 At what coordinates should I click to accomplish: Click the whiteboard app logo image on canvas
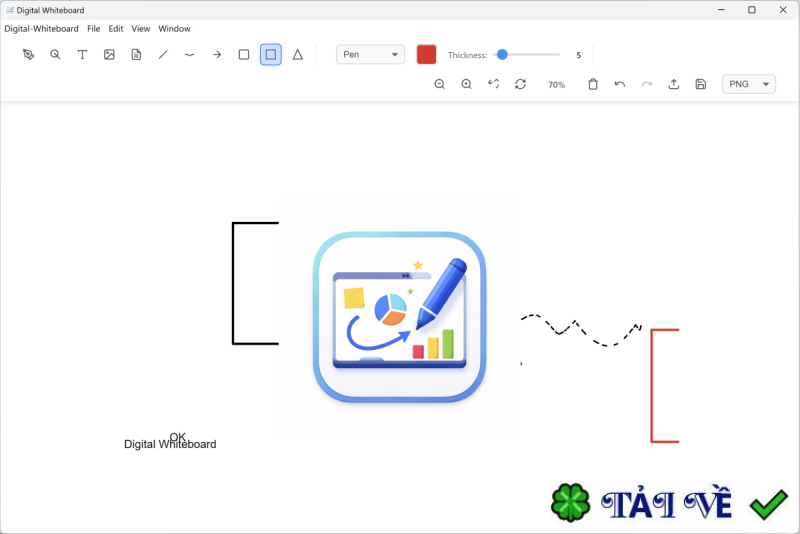(x=399, y=317)
